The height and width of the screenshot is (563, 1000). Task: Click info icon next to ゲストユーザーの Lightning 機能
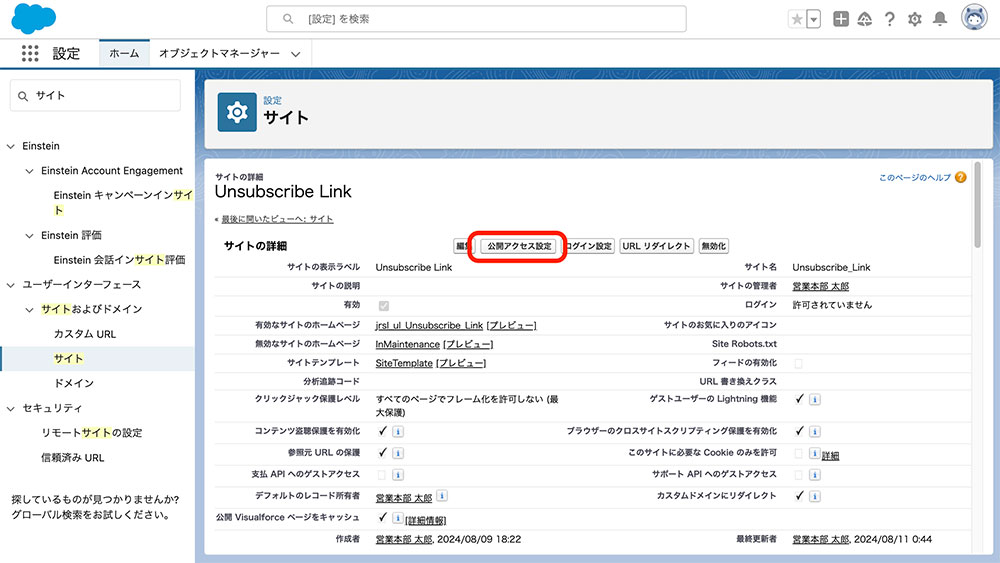click(814, 399)
